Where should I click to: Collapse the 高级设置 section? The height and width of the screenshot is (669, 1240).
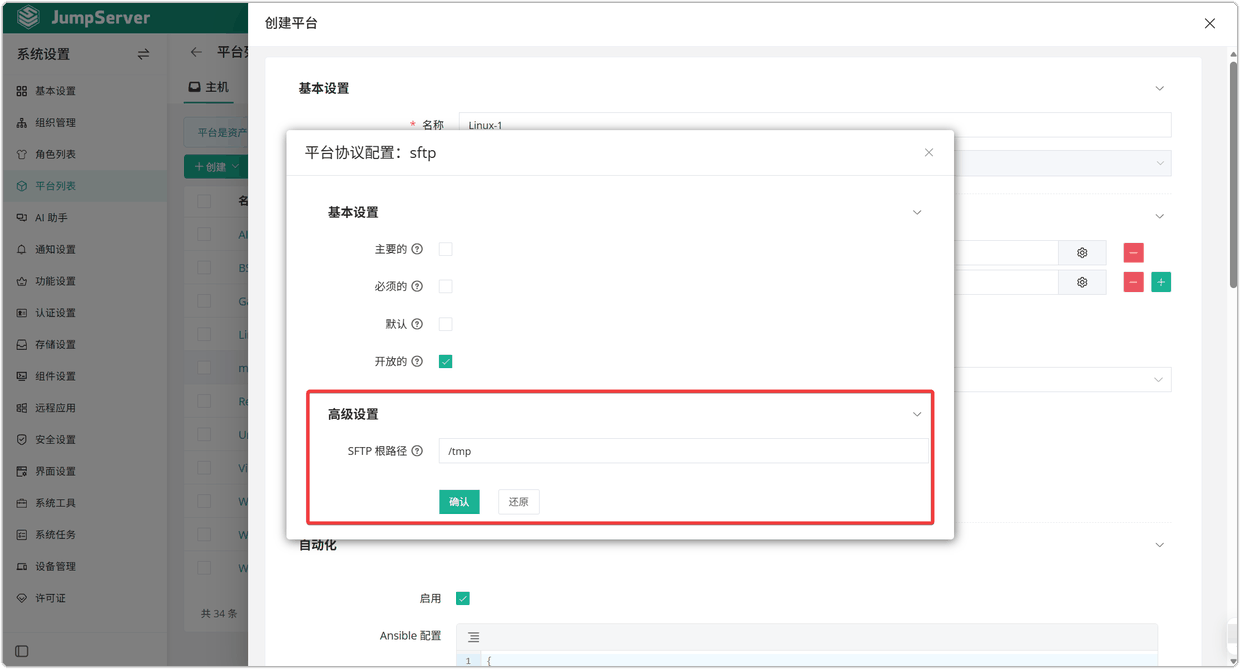click(x=917, y=415)
